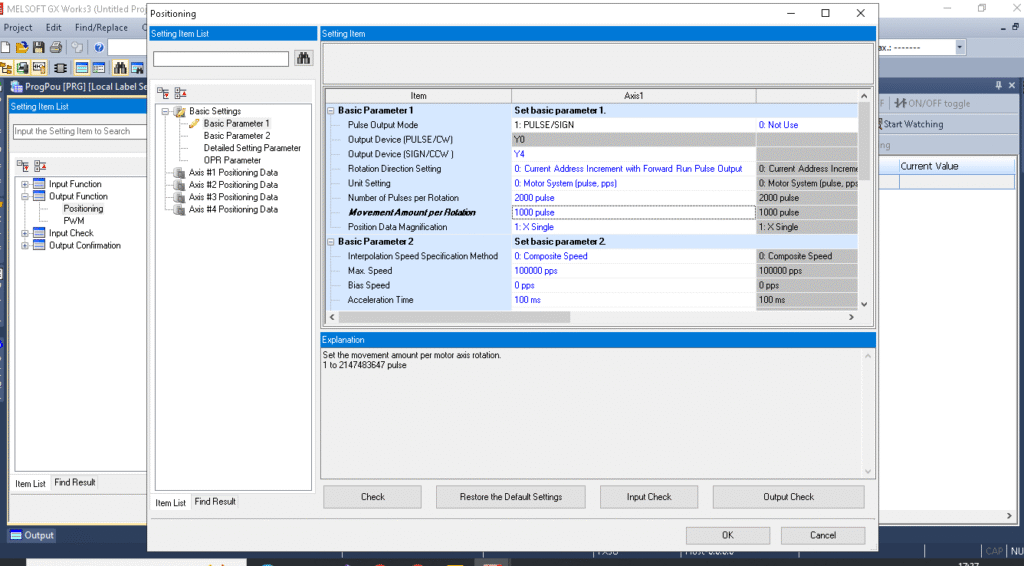
Task: Click the search field in Positioning Setting Item List
Action: 221,59
